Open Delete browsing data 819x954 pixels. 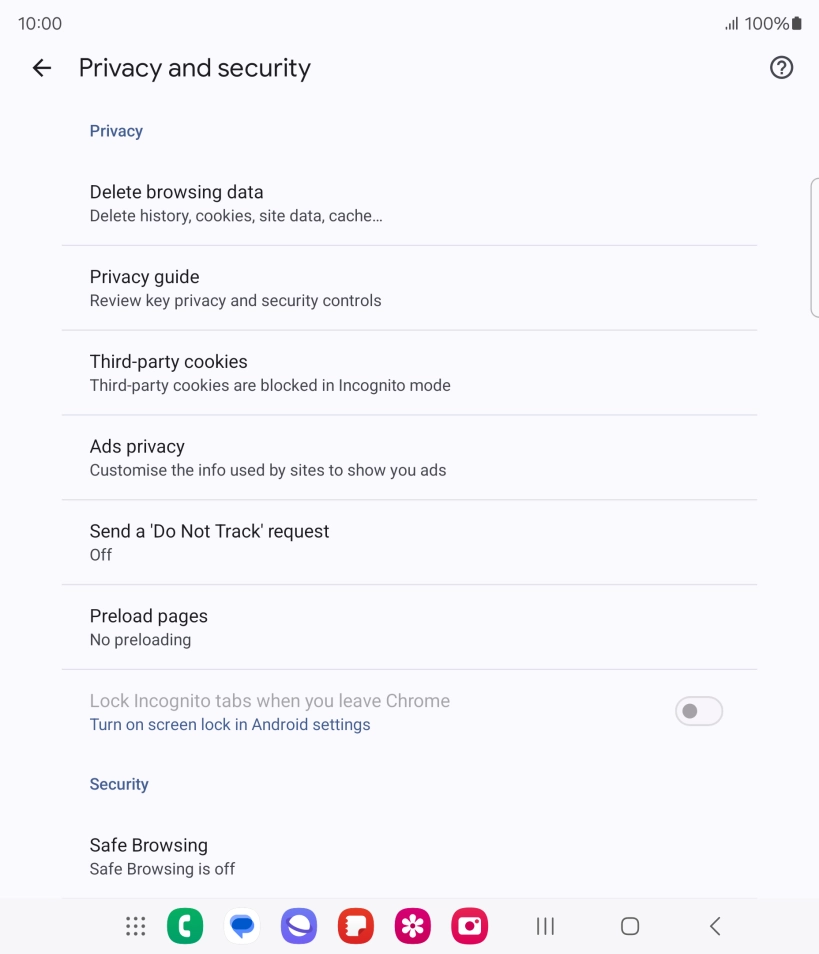click(410, 203)
